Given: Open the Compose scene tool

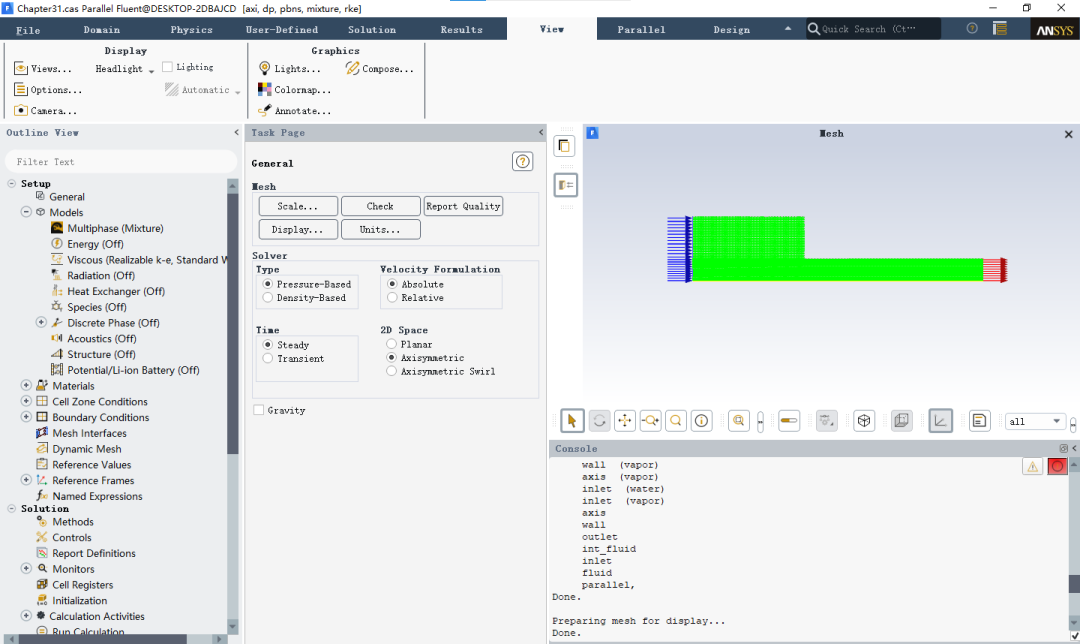Looking at the screenshot, I should click(x=380, y=68).
